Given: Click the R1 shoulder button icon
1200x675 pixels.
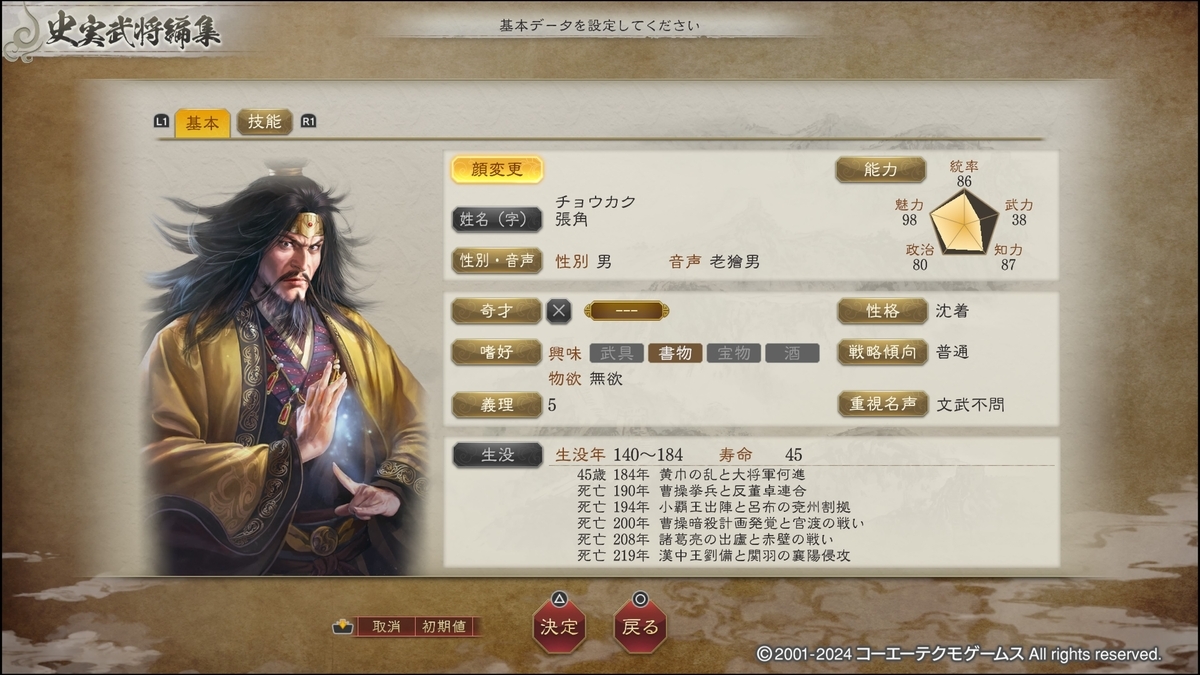Looking at the screenshot, I should point(308,122).
